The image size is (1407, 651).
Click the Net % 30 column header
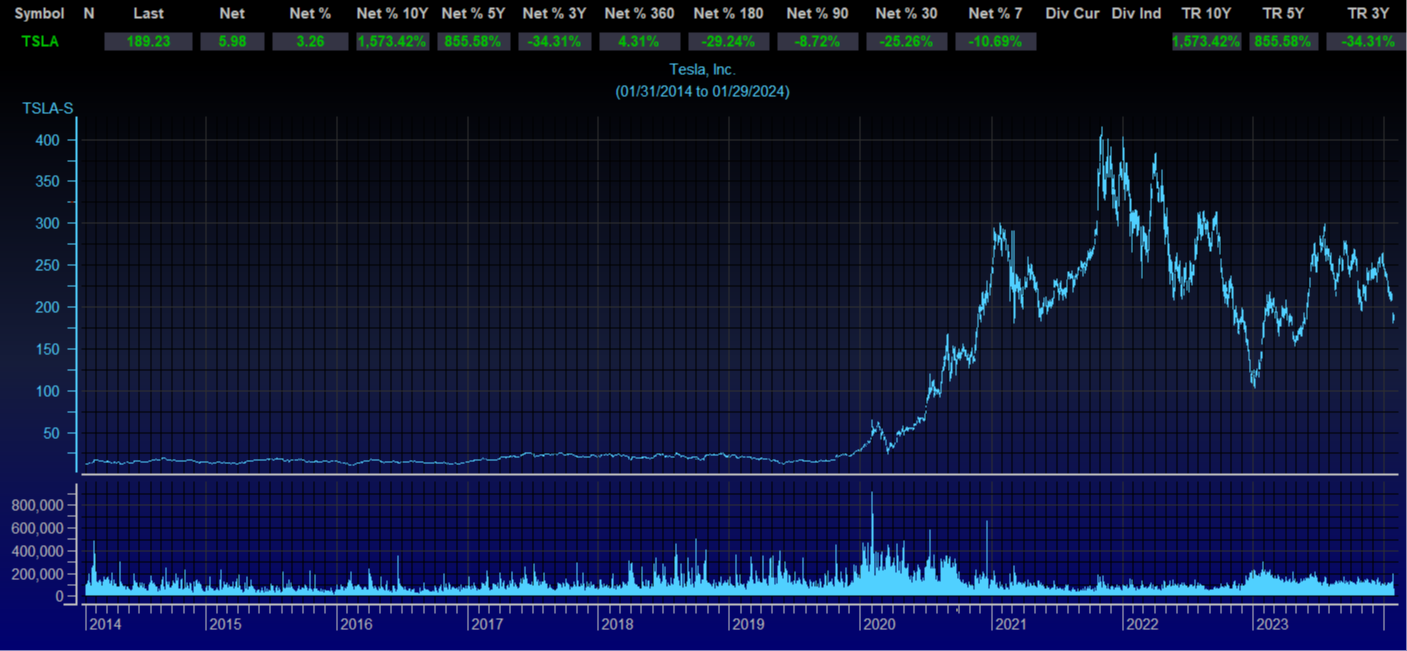pyautogui.click(x=906, y=14)
